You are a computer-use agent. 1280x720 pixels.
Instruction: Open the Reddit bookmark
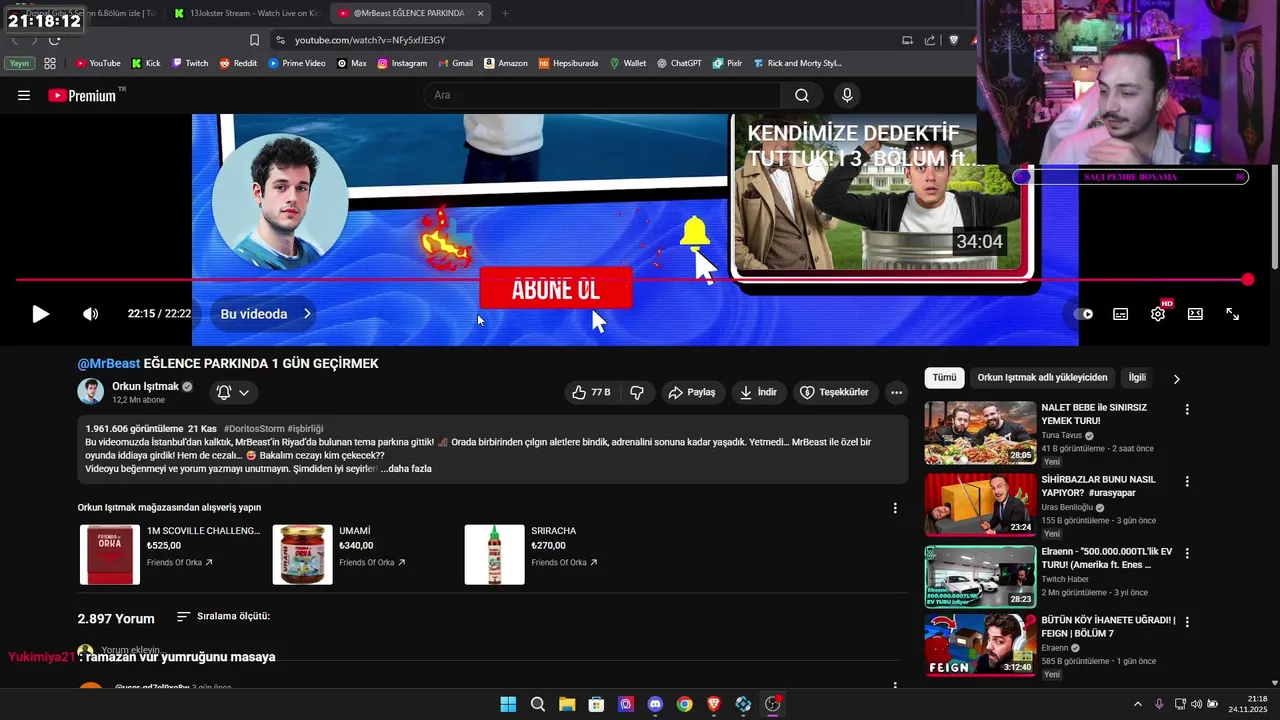(x=238, y=63)
